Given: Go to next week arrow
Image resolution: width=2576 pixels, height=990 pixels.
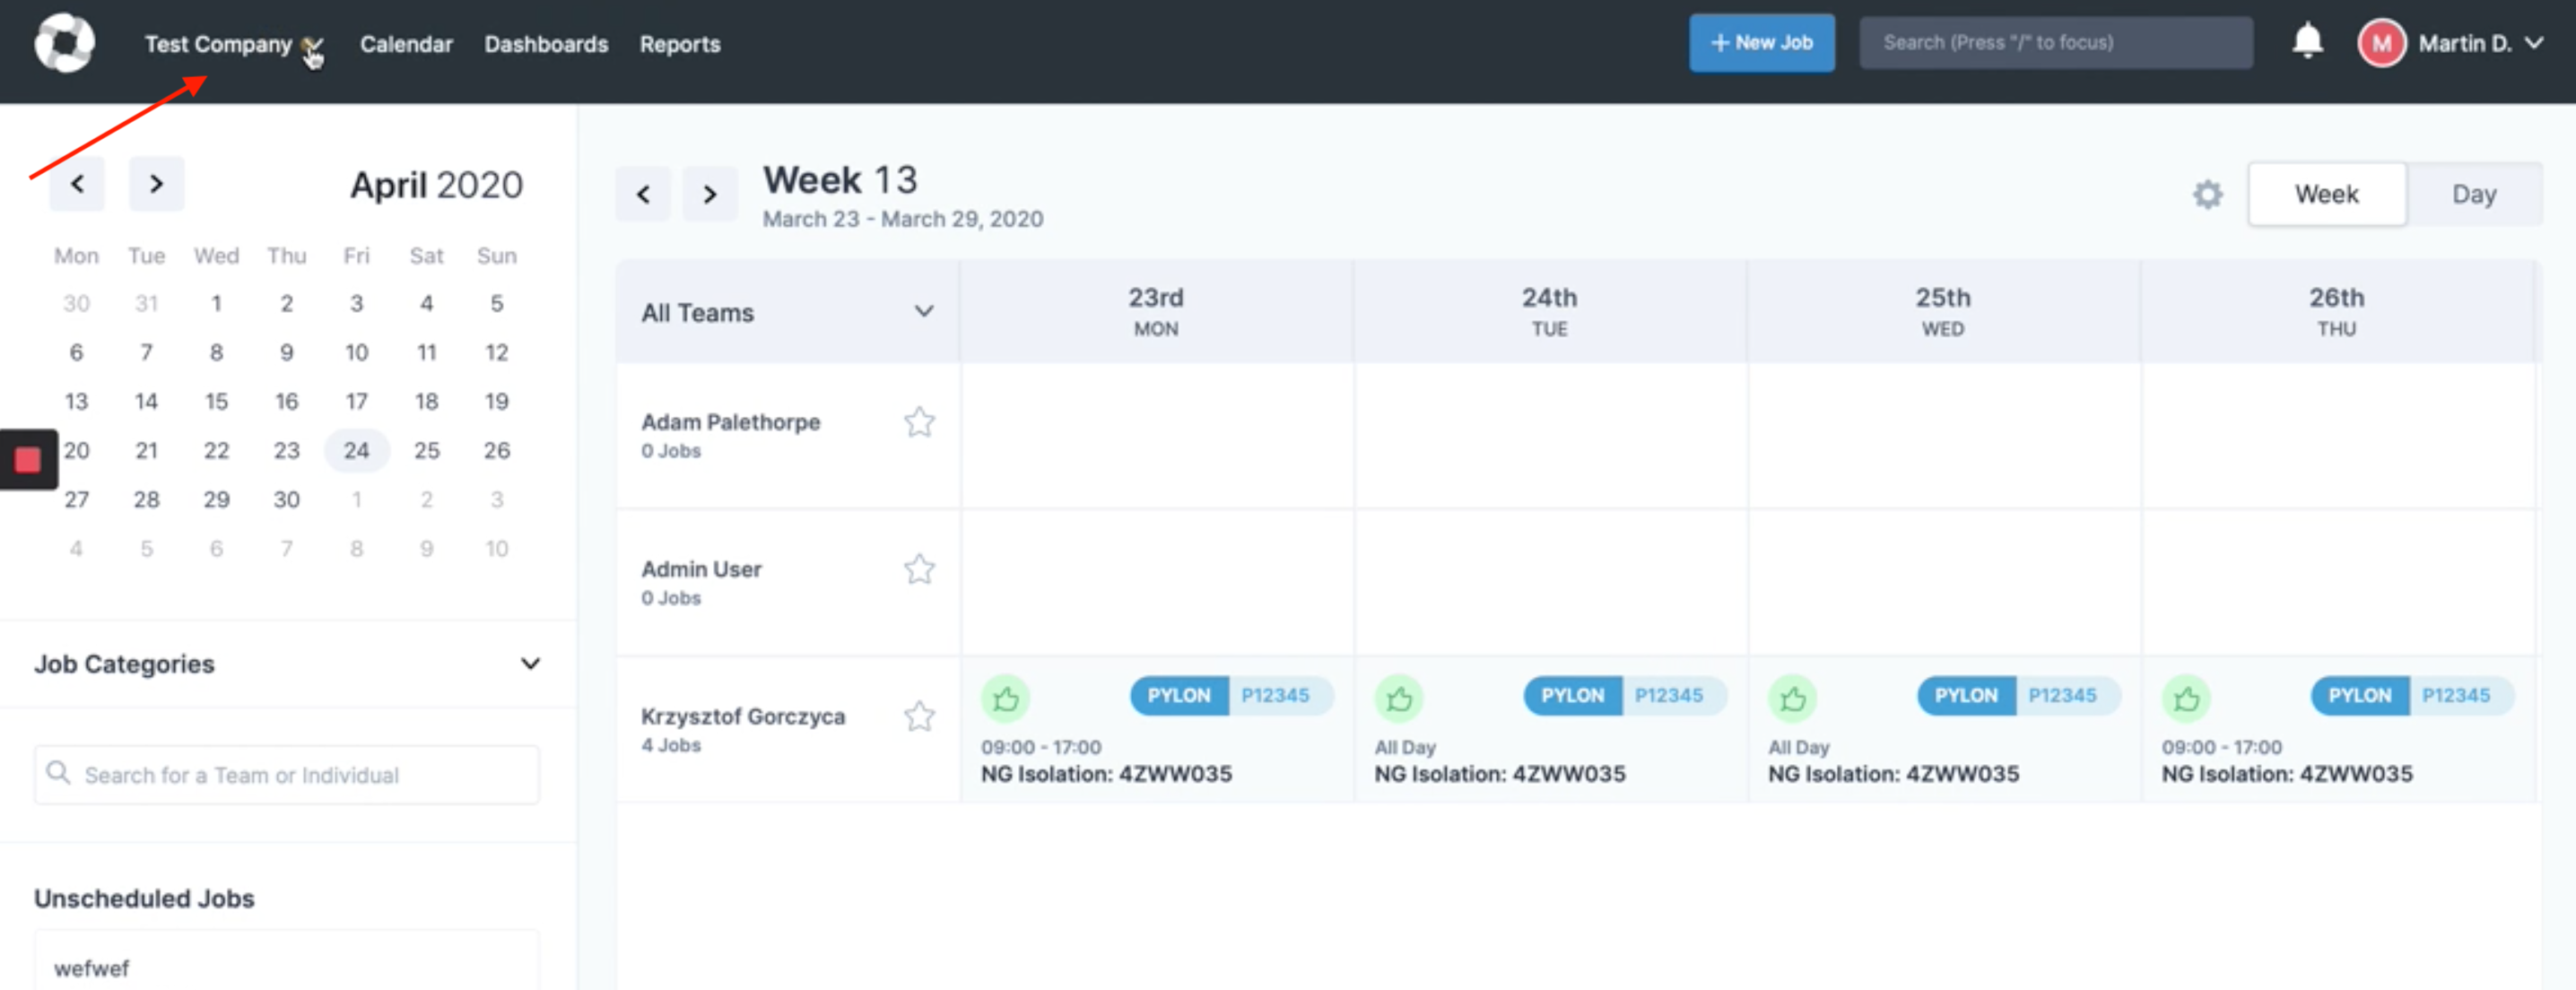Looking at the screenshot, I should click(710, 194).
